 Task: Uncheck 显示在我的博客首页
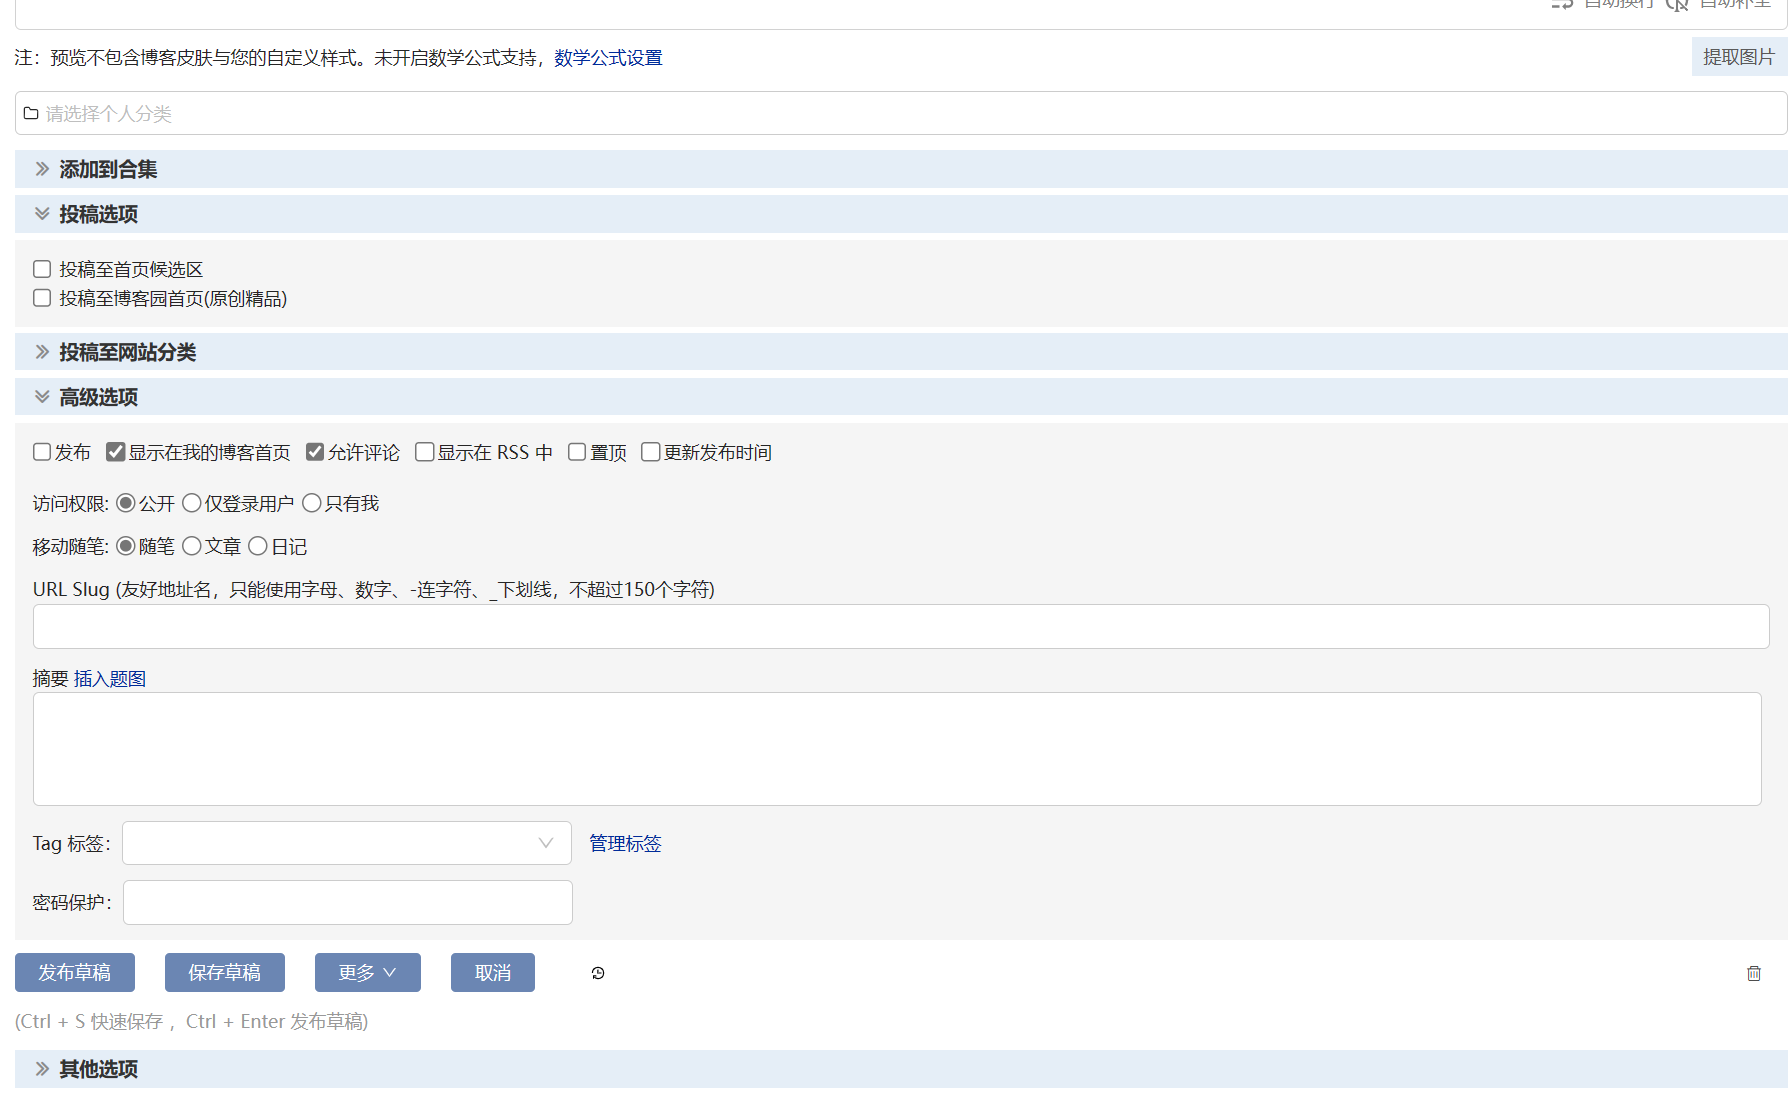click(116, 452)
